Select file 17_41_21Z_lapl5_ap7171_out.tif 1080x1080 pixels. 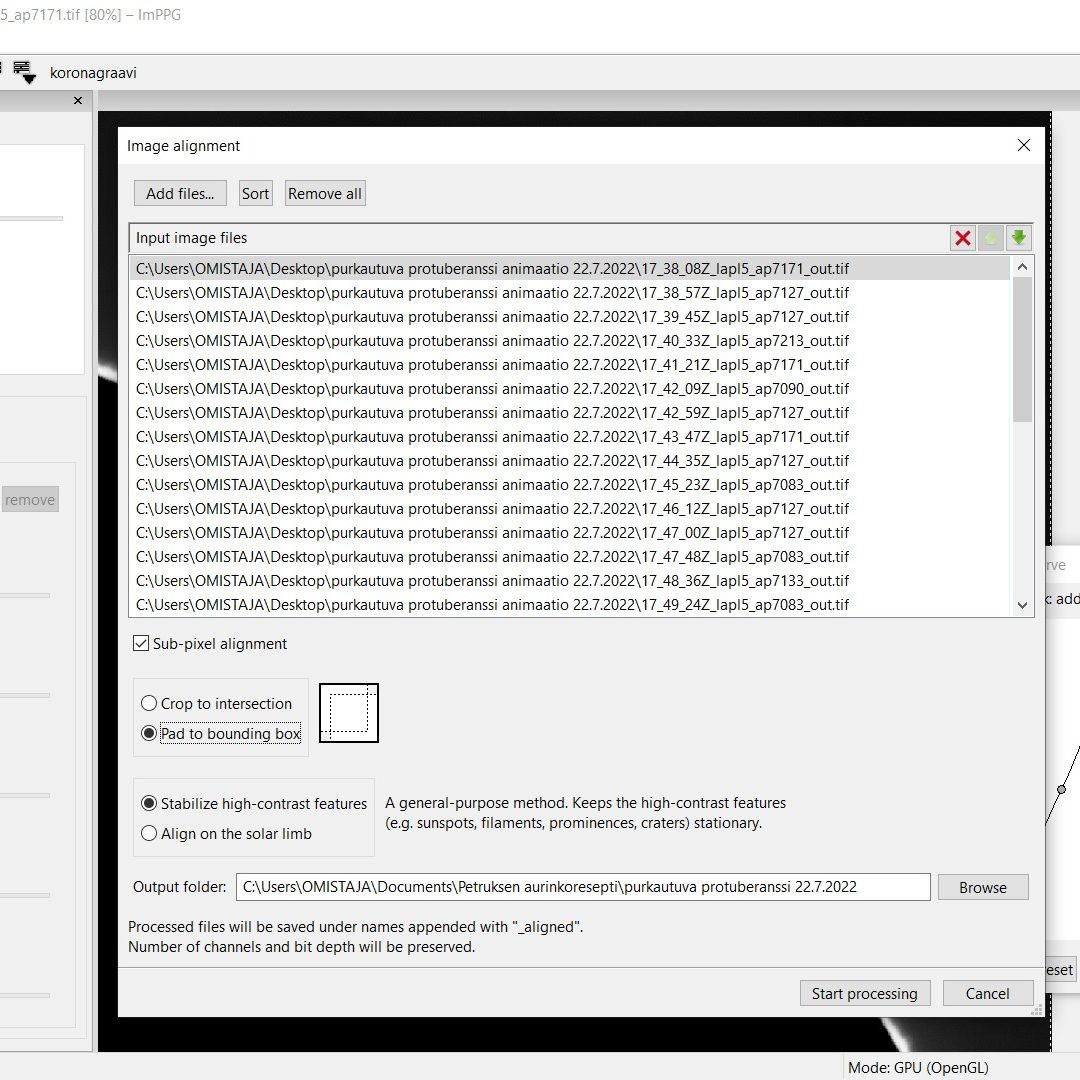click(x=569, y=365)
